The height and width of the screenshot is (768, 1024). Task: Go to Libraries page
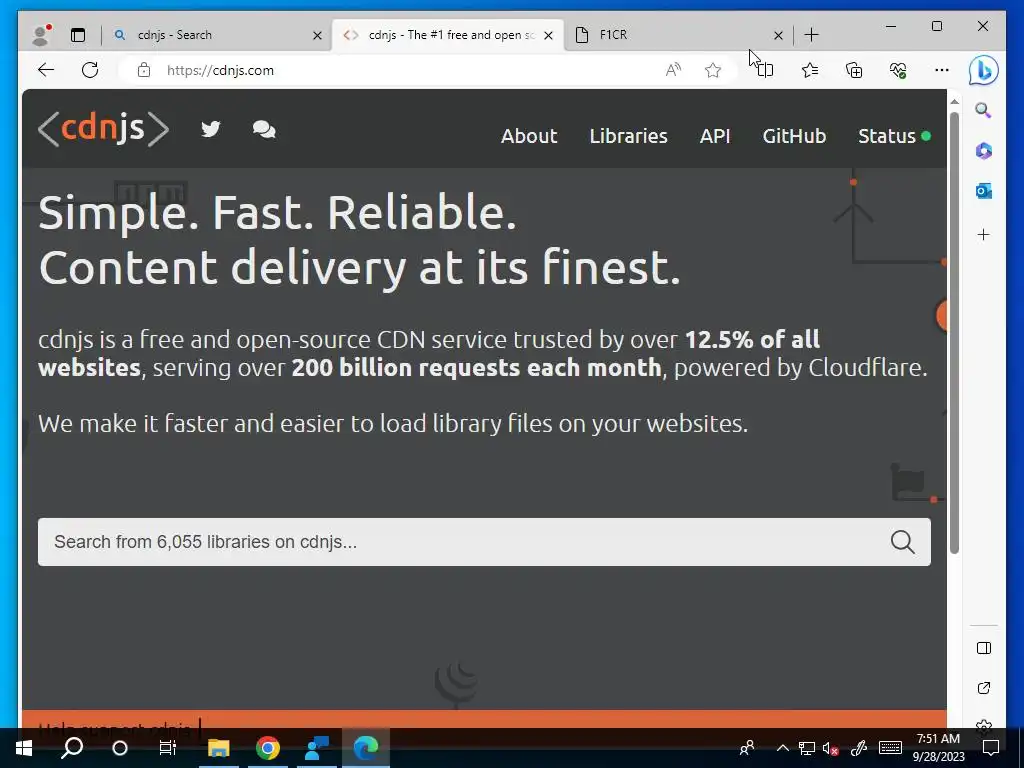[x=628, y=136]
